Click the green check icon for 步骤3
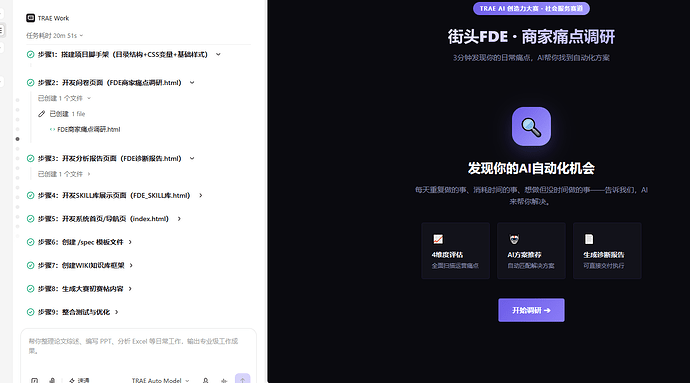 [x=30, y=158]
